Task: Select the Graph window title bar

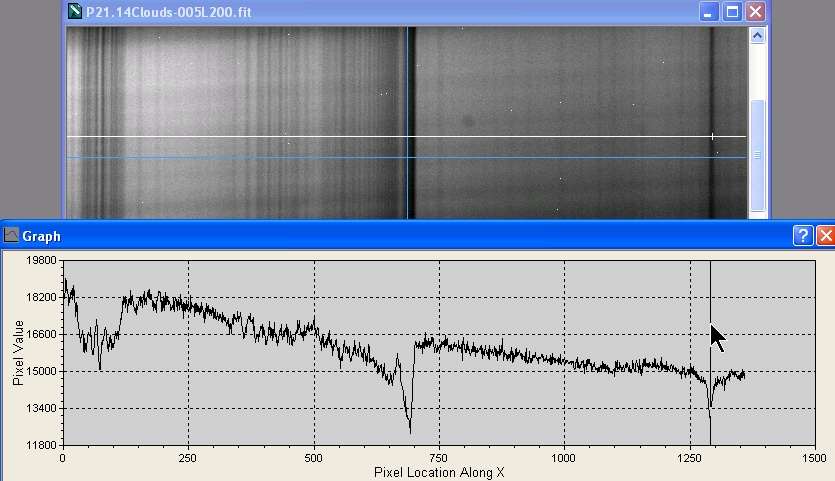Action: coord(400,236)
